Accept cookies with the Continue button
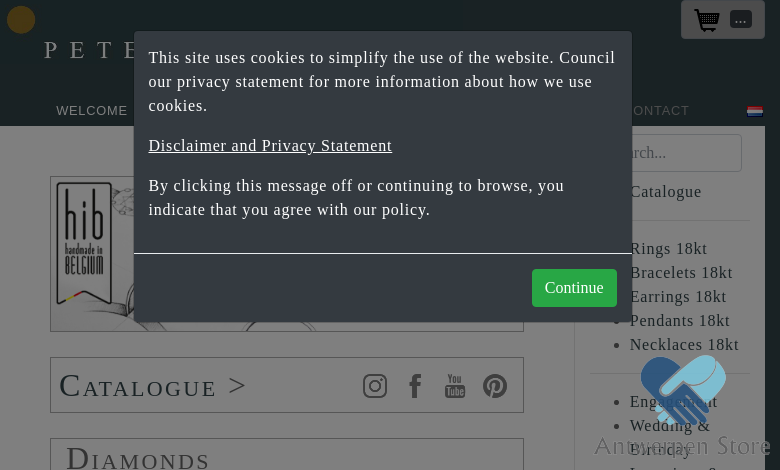 [x=574, y=288]
